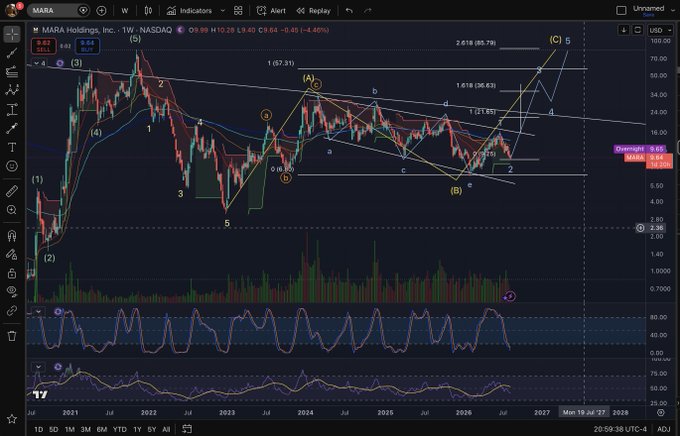The image size is (680, 436).
Task: Open candlestick chart type selector
Action: pos(148,10)
